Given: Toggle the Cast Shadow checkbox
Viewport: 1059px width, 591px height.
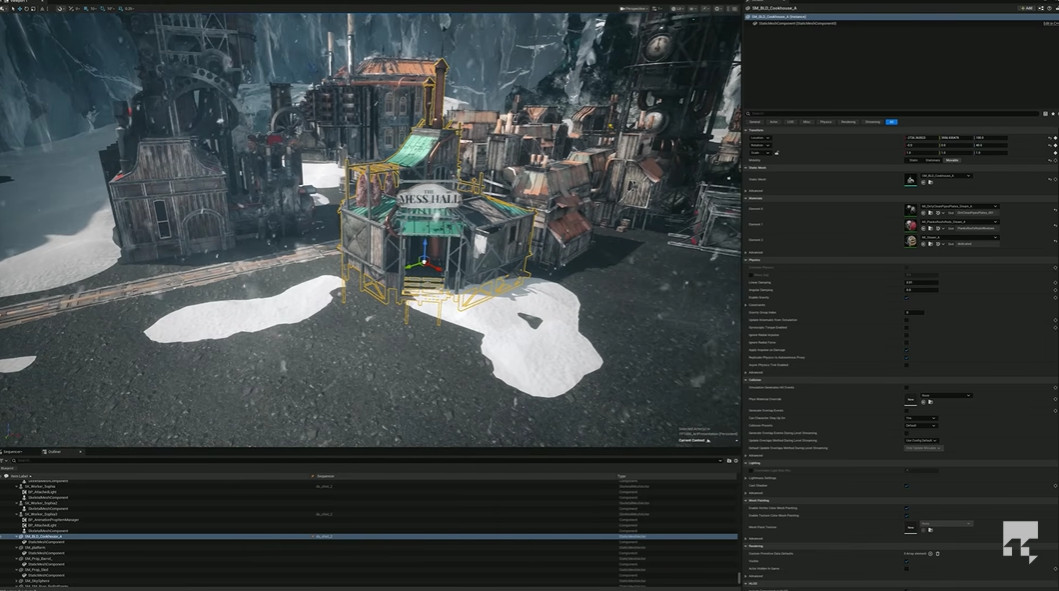Looking at the screenshot, I should coord(907,486).
